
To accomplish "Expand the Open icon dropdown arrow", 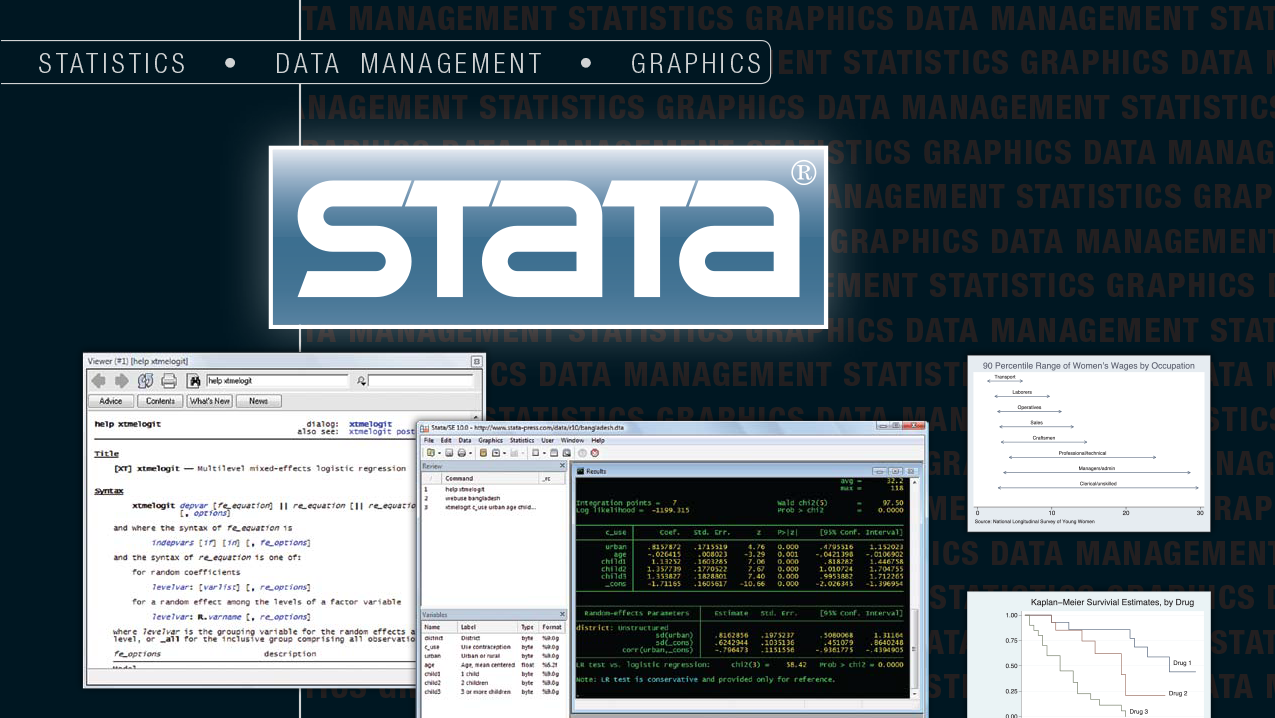I will pos(439,453).
